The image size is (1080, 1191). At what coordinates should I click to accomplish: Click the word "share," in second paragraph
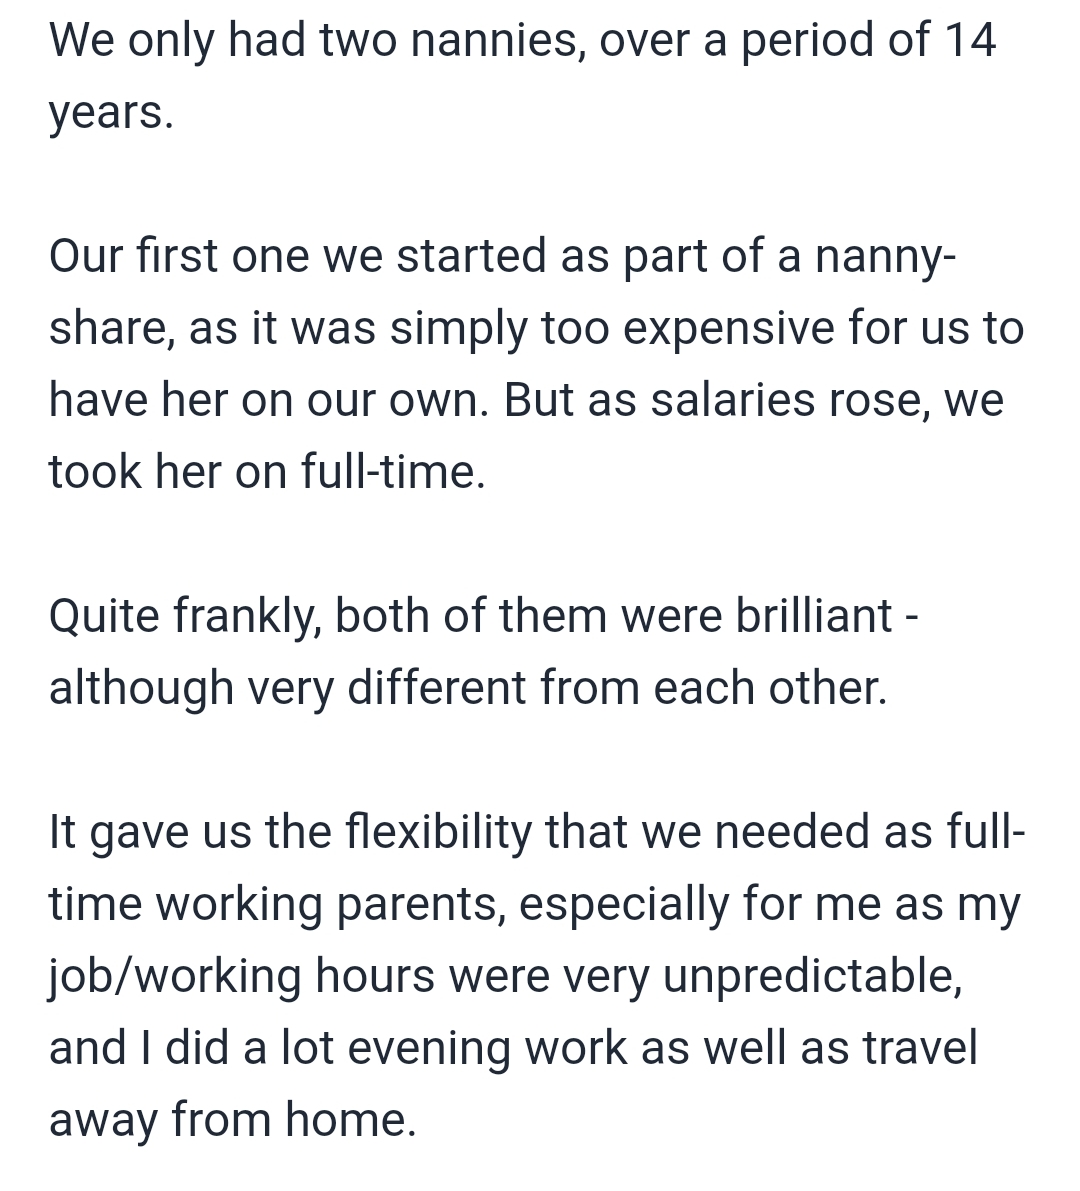(112, 328)
